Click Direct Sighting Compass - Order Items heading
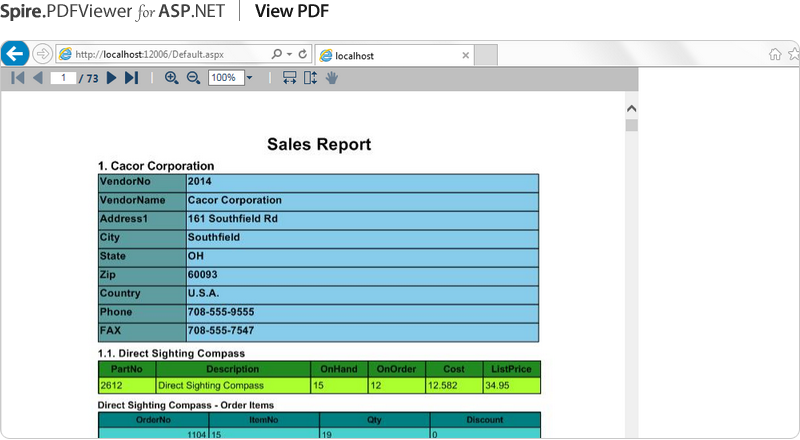The height and width of the screenshot is (440, 800). tap(186, 405)
